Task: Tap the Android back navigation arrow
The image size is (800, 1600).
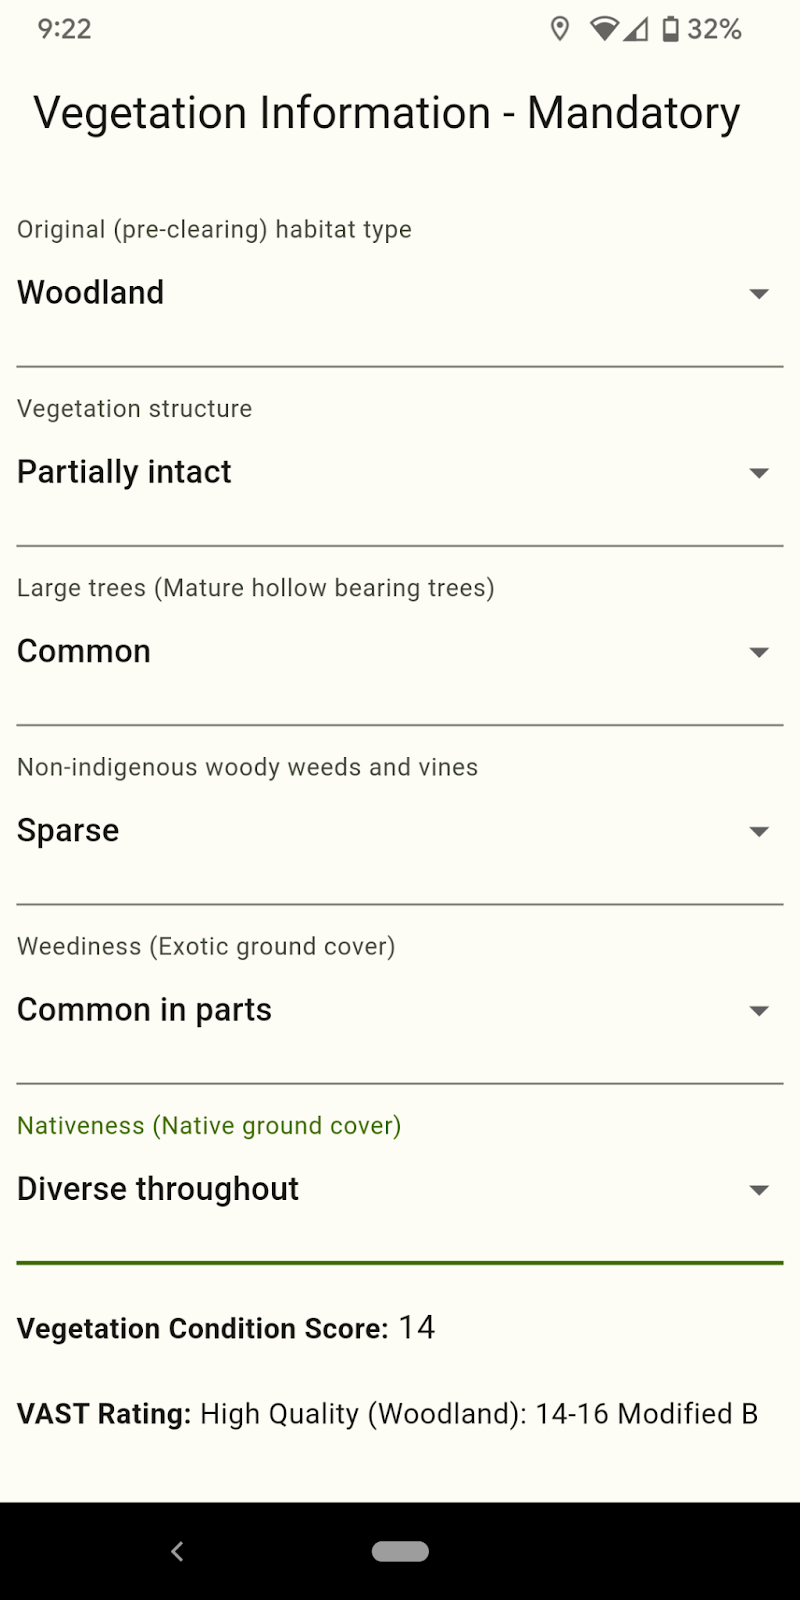Action: click(x=177, y=1551)
